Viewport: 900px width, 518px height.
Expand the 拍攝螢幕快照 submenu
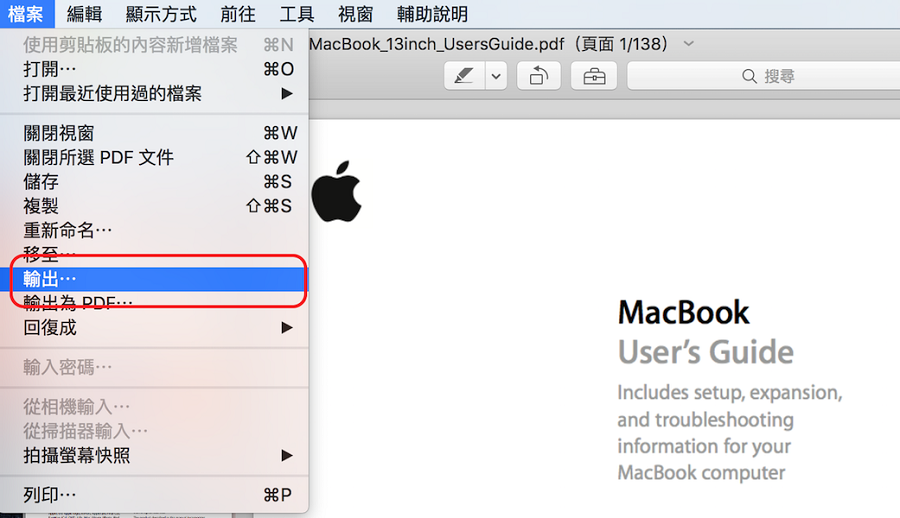point(154,455)
